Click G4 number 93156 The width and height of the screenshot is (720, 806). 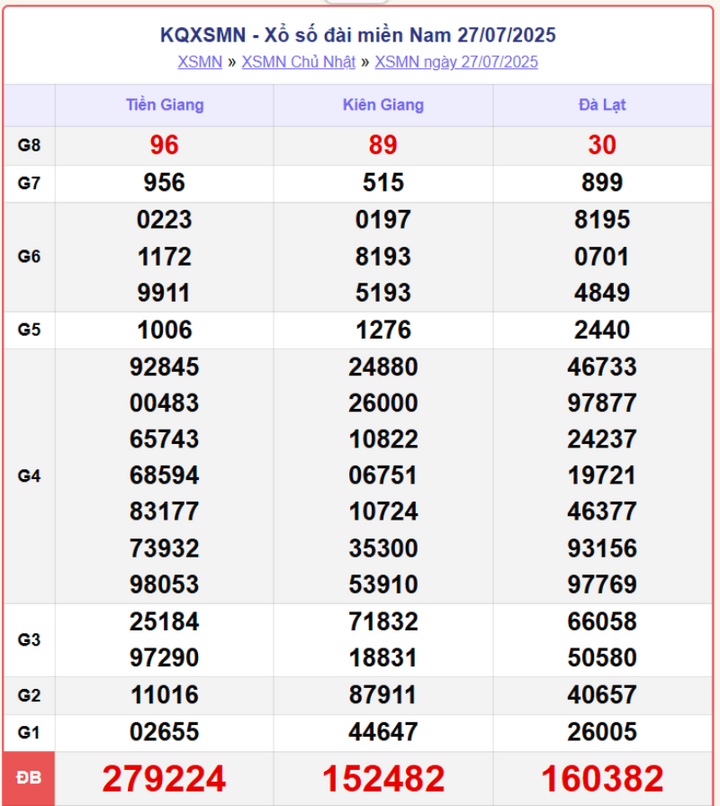(x=602, y=548)
